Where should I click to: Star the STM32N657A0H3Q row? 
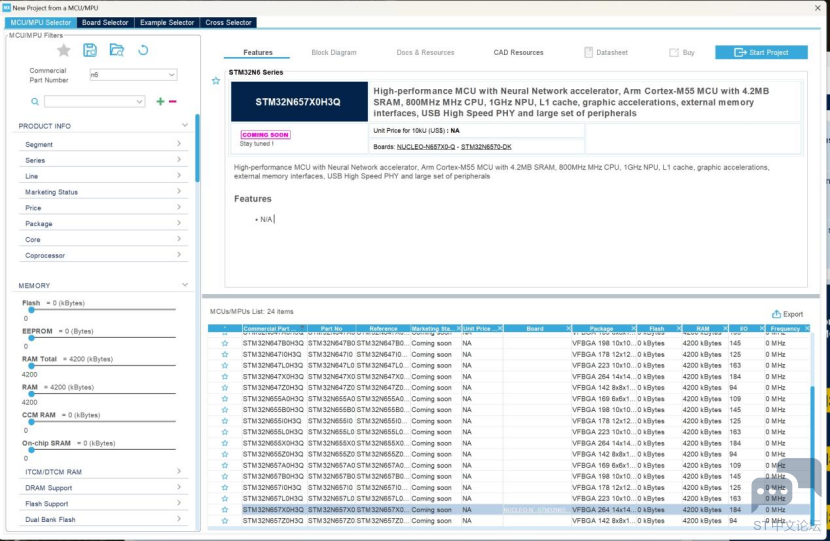pyautogui.click(x=225, y=465)
